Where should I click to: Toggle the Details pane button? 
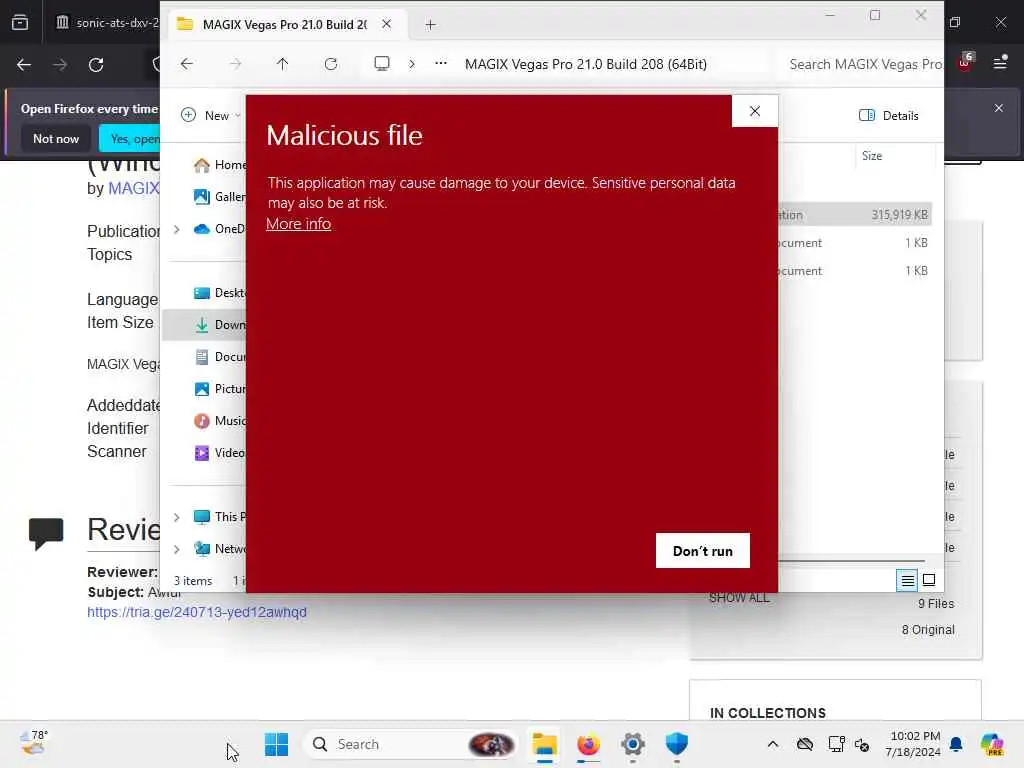889,116
